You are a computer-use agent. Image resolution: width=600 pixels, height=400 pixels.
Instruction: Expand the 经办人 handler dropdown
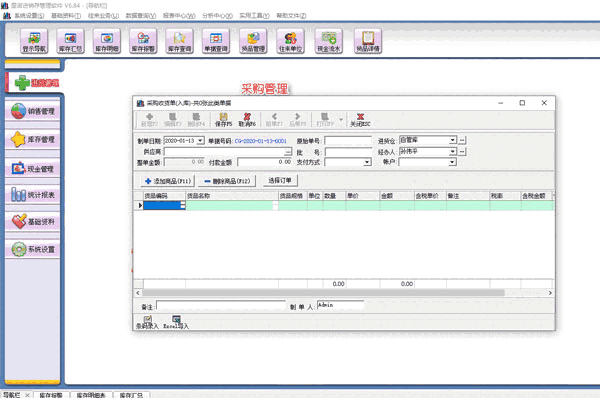452,151
